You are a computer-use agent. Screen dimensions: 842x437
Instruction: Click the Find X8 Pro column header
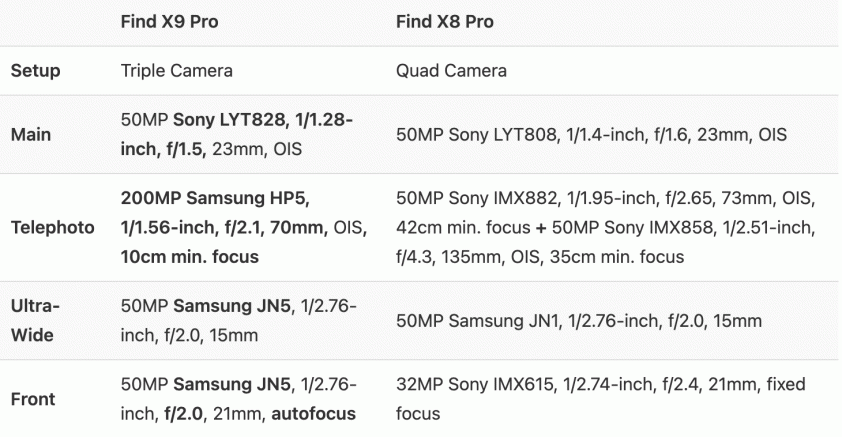(x=446, y=21)
